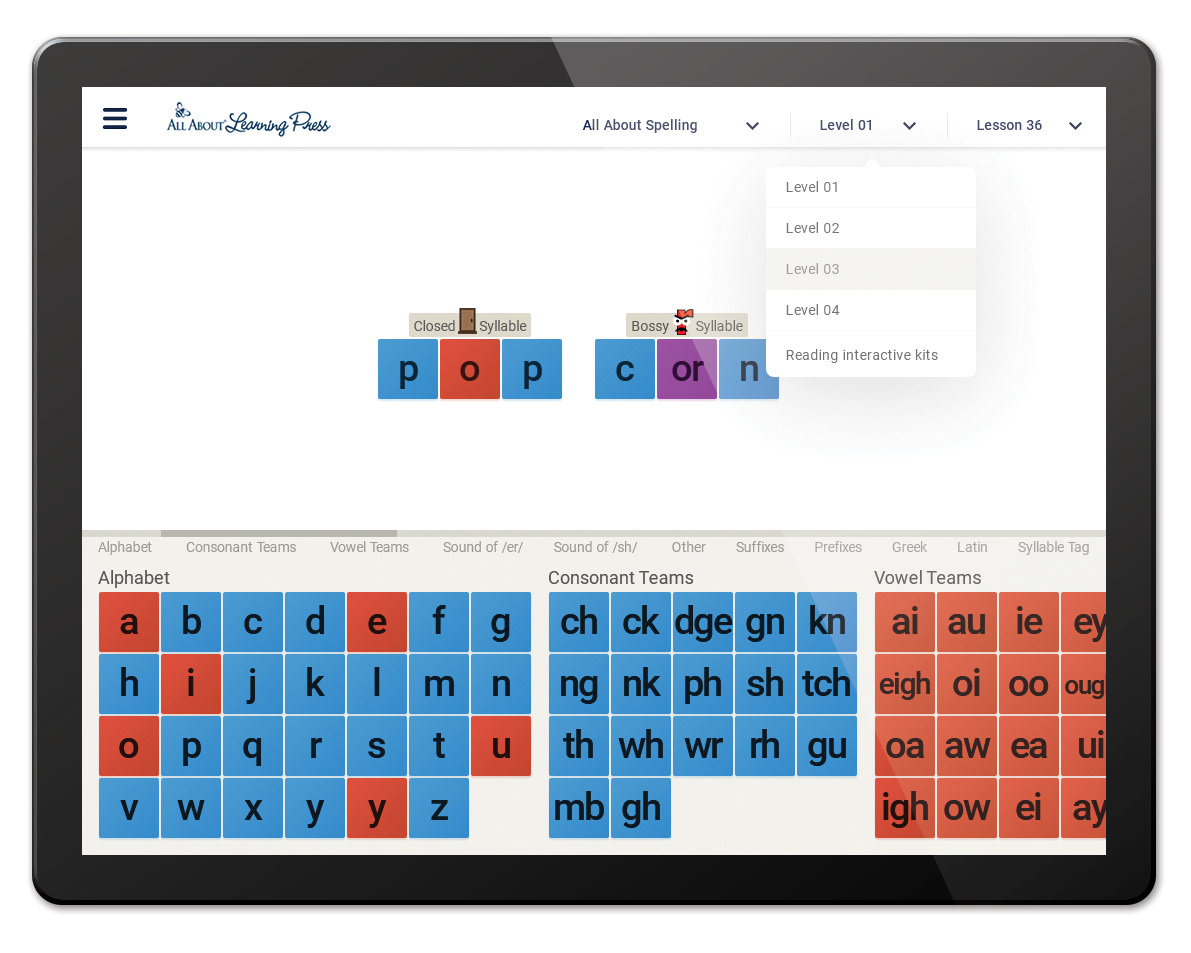Select the 'm' alphabet tile

pyautogui.click(x=438, y=683)
